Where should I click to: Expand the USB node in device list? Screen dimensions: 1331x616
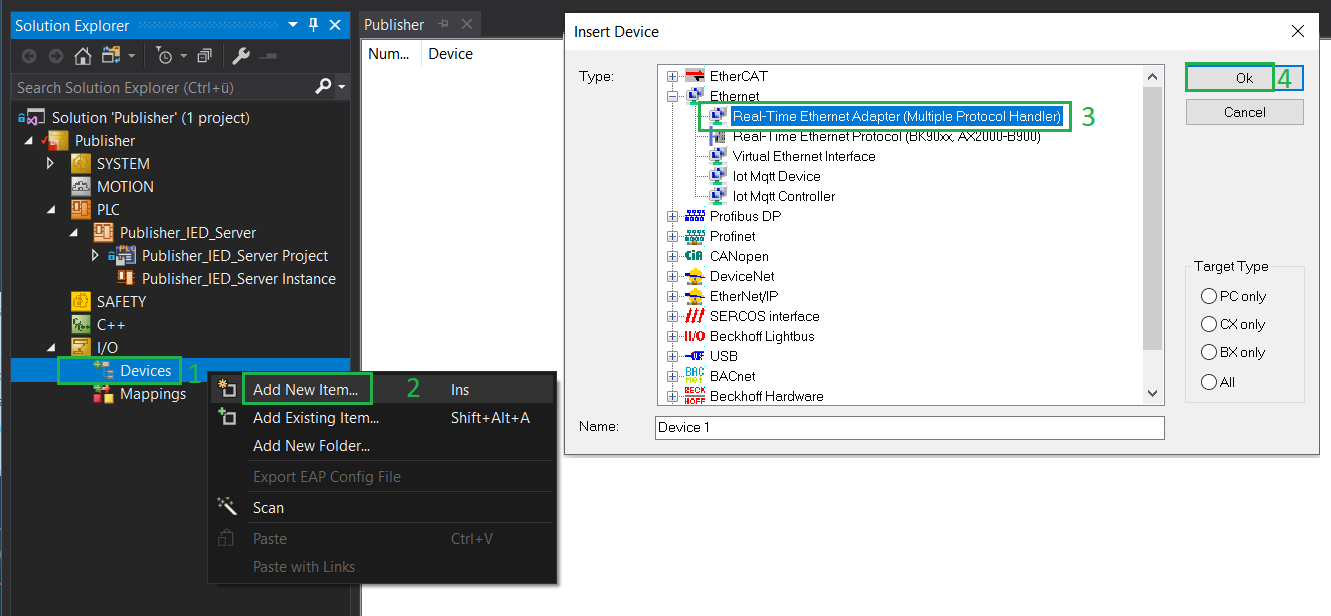673,356
